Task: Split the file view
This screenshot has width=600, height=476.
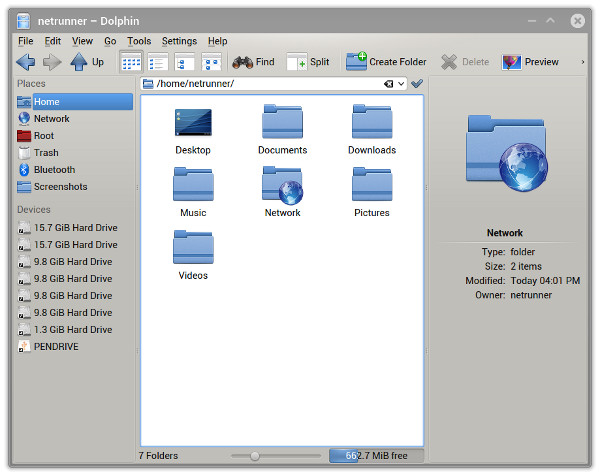Action: (308, 62)
